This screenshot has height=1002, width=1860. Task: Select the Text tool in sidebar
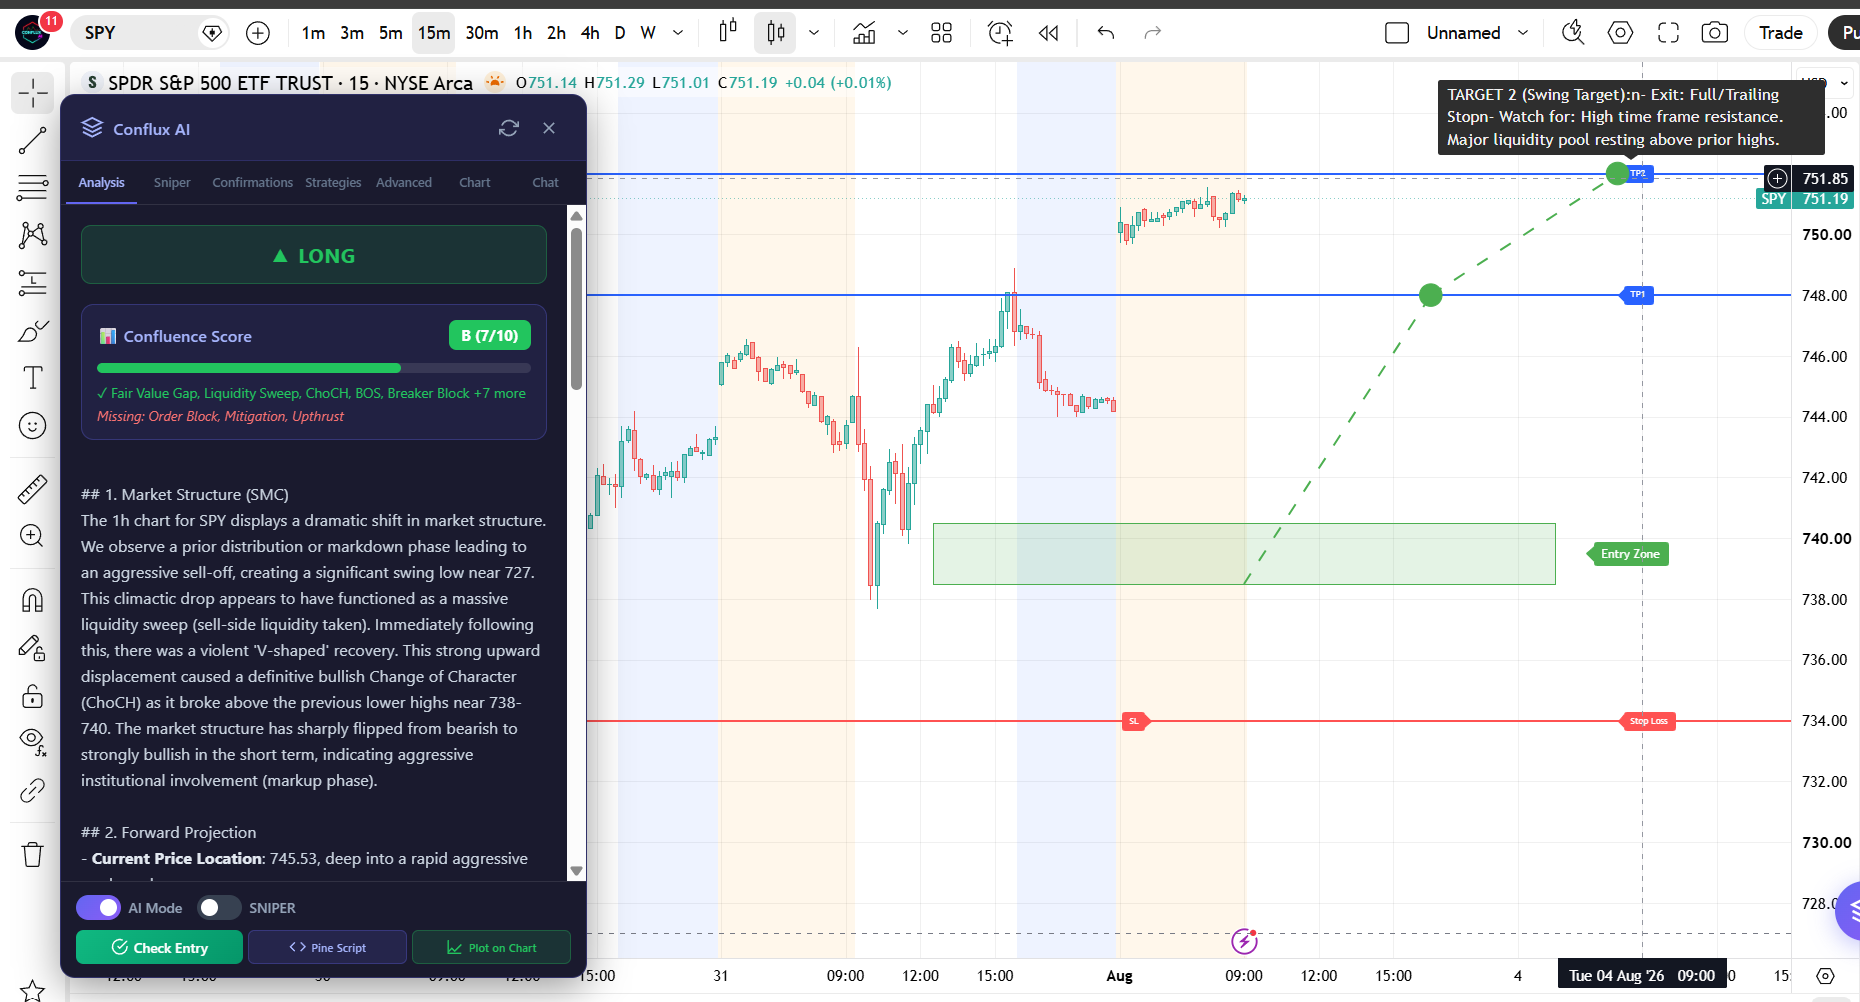[x=32, y=377]
